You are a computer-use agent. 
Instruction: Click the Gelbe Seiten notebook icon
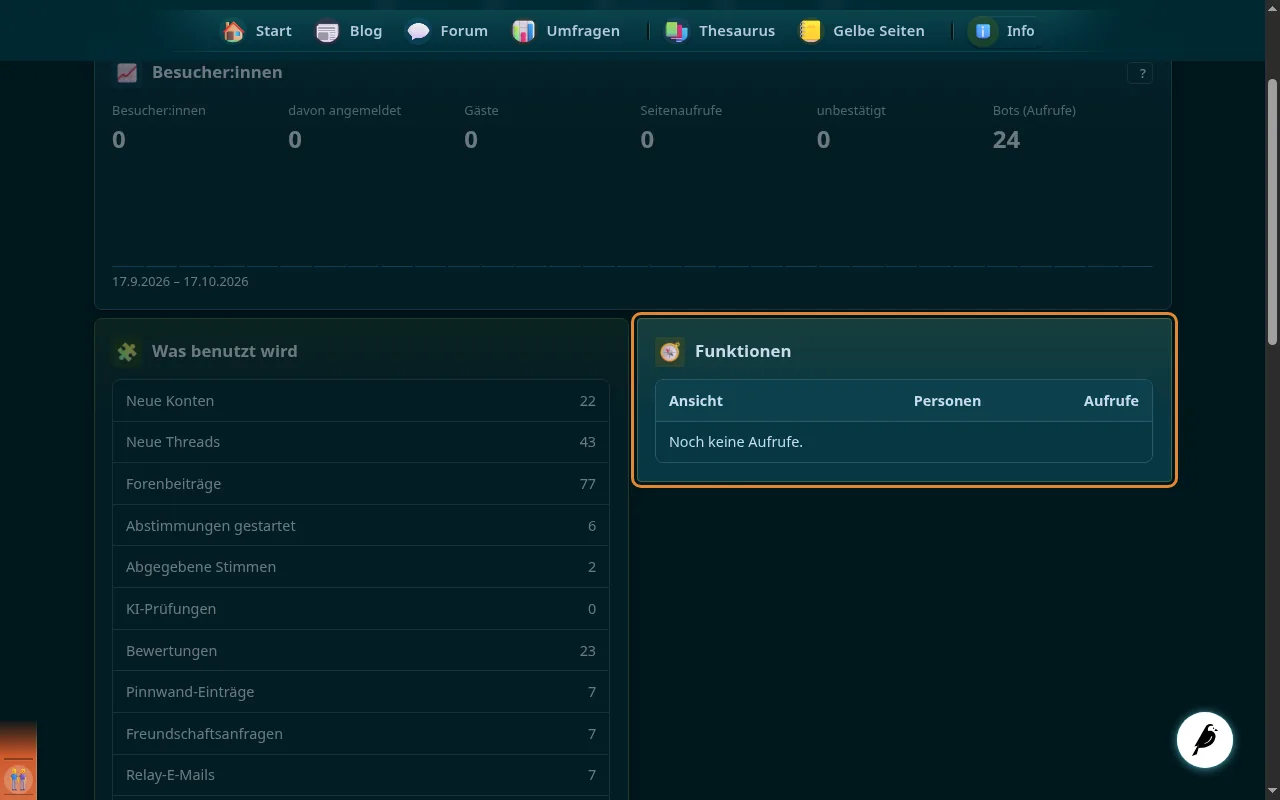(810, 31)
